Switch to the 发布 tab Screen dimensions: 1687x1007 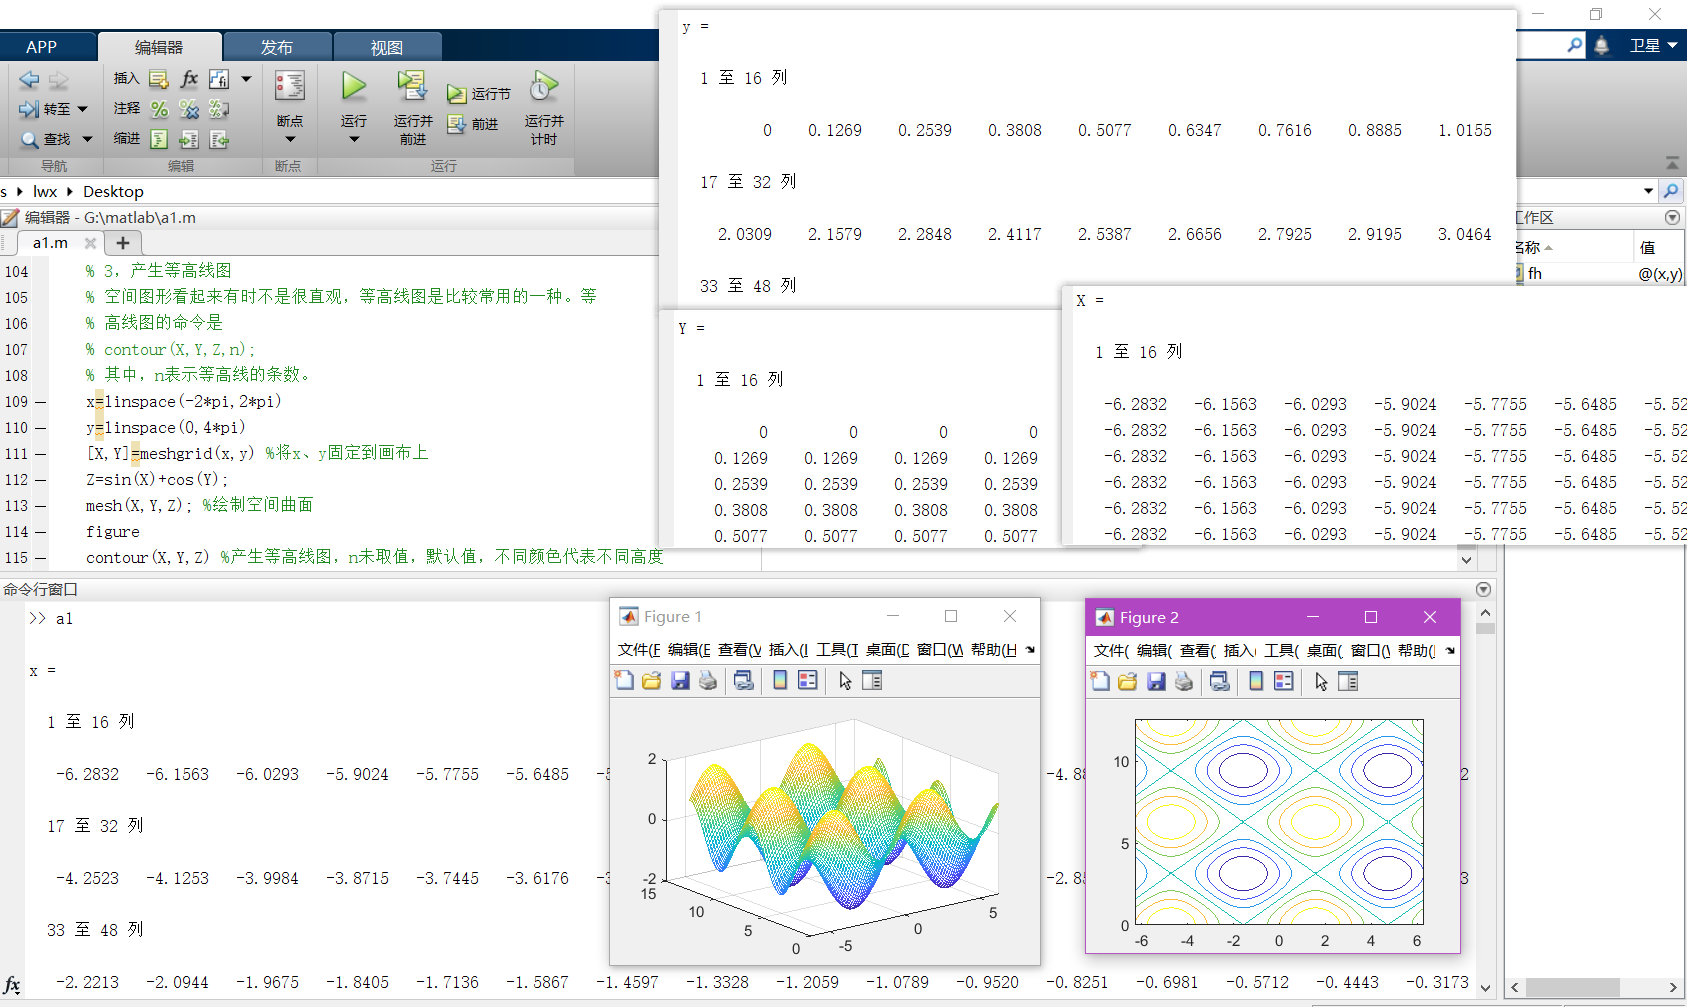(x=277, y=47)
